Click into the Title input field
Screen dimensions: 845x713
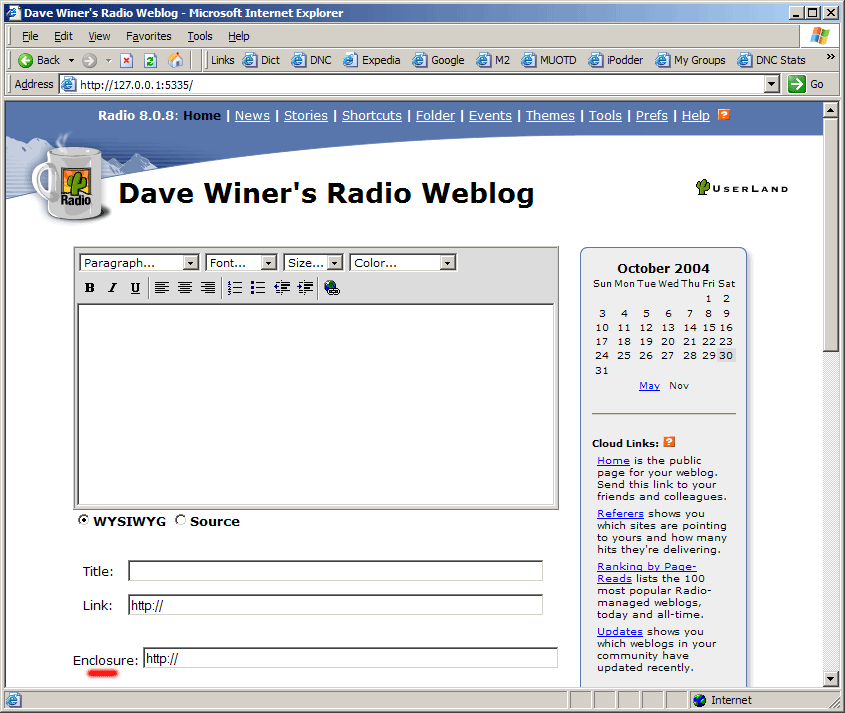pyautogui.click(x=335, y=571)
